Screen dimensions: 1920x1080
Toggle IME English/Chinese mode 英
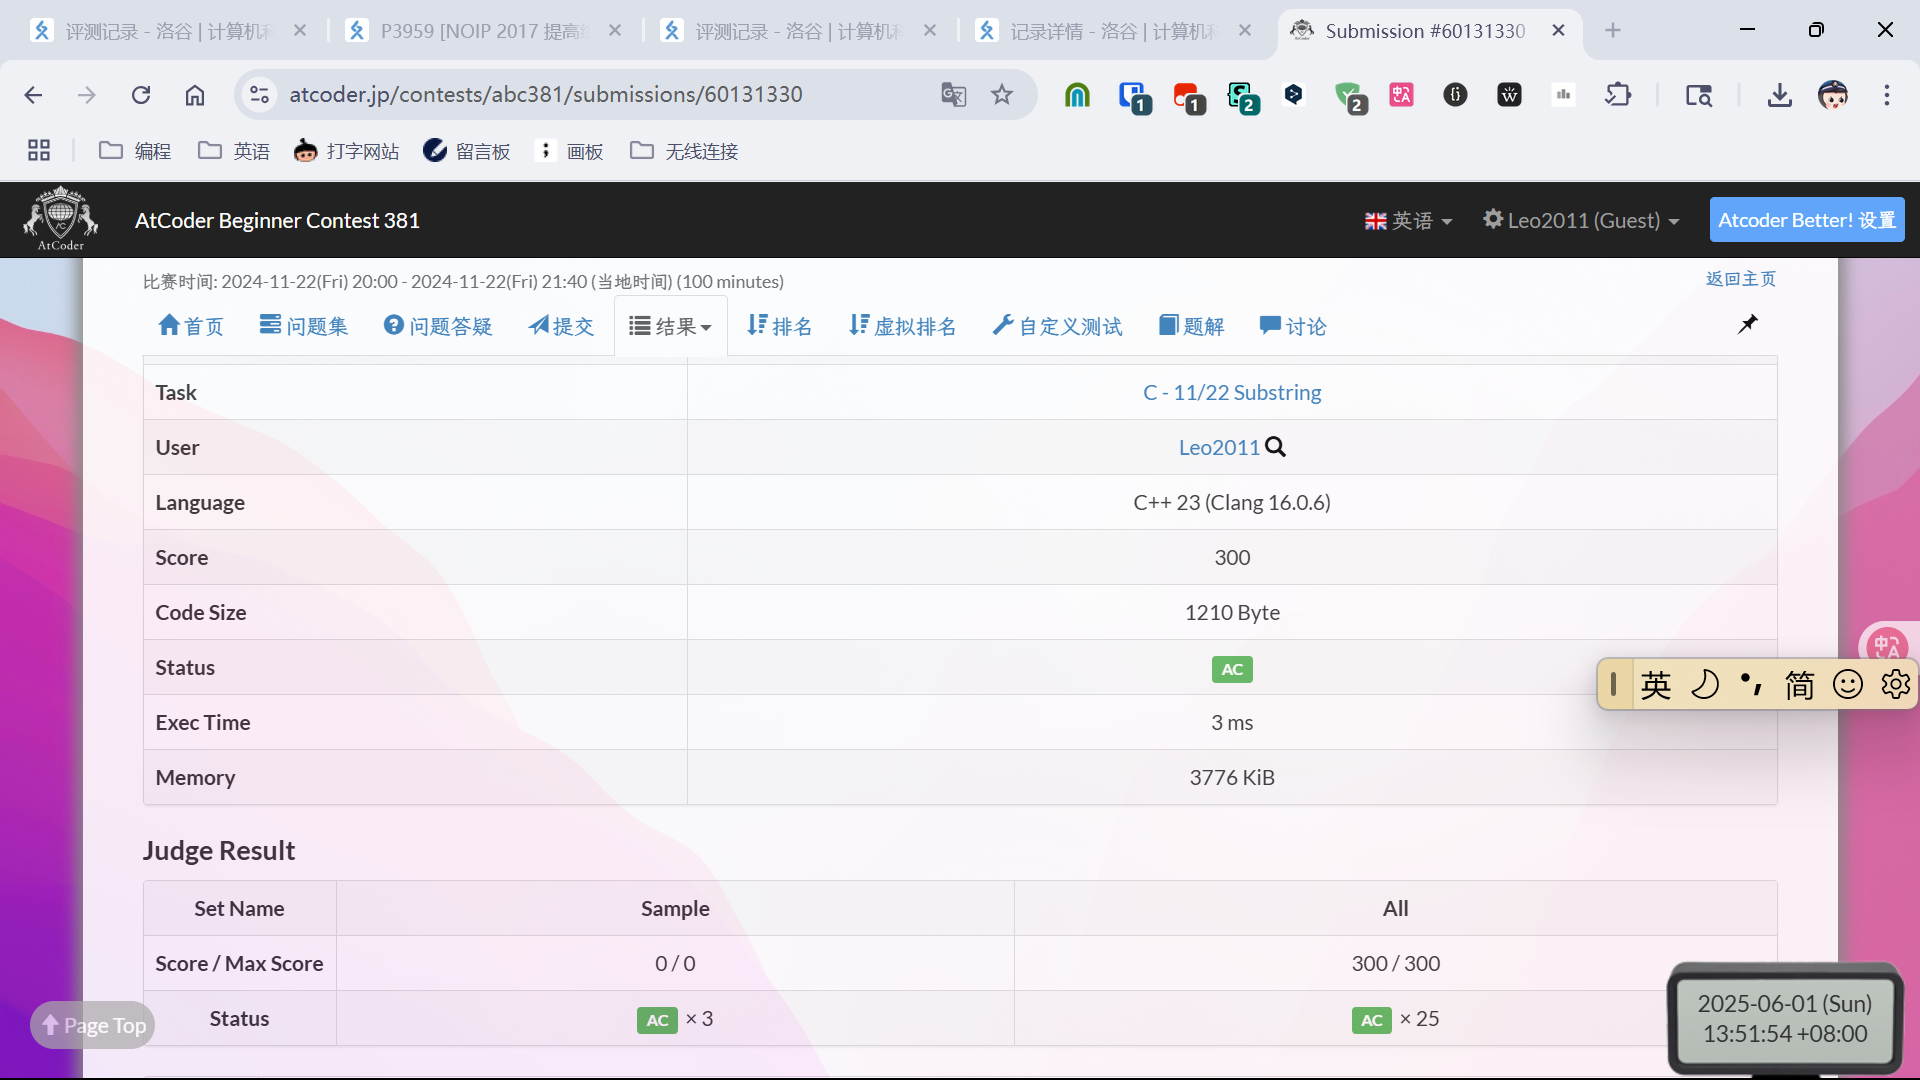[x=1656, y=685]
